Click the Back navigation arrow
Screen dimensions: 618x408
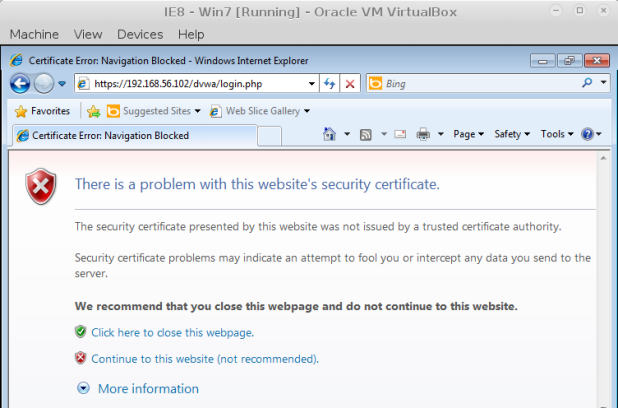[x=19, y=84]
